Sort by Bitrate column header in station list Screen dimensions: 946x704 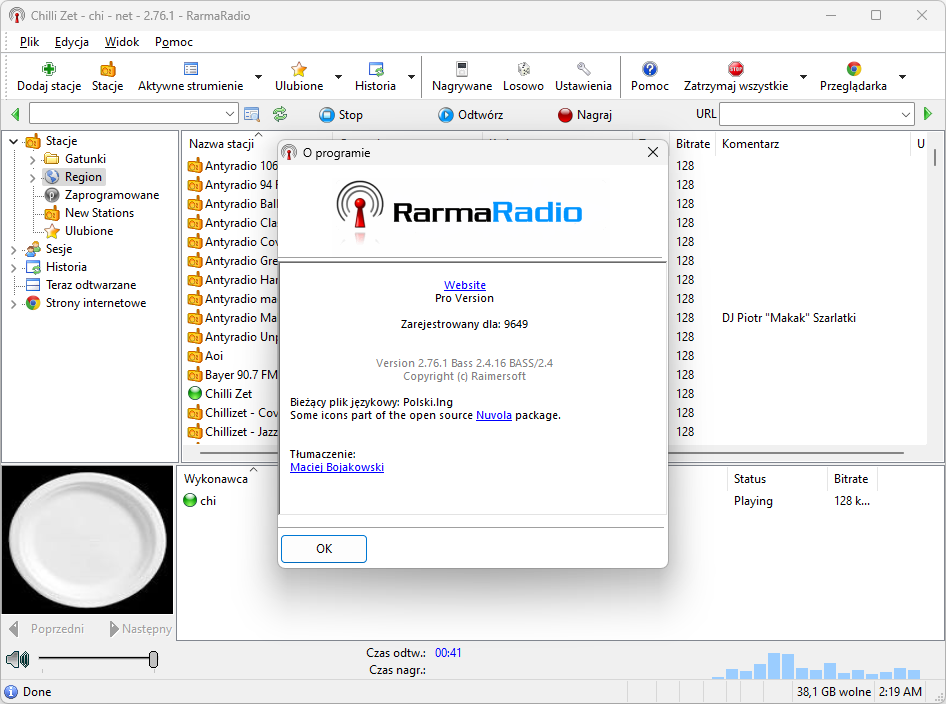click(x=693, y=144)
